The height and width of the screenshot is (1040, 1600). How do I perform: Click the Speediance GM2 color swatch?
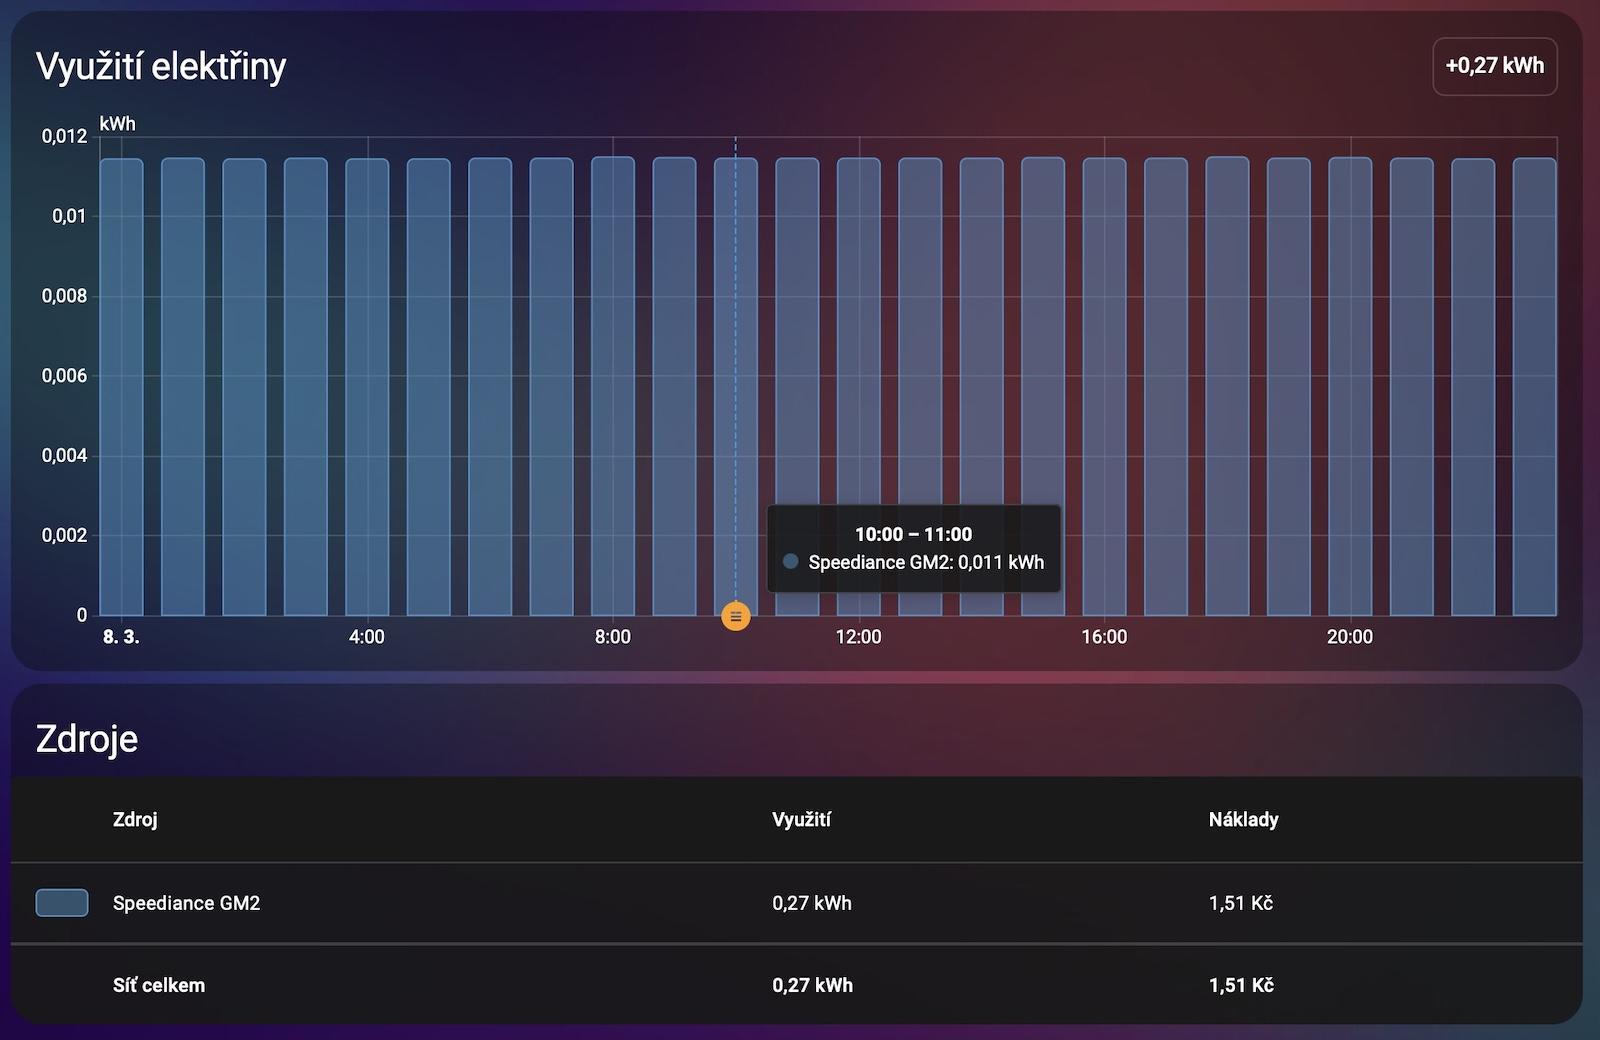(x=62, y=903)
